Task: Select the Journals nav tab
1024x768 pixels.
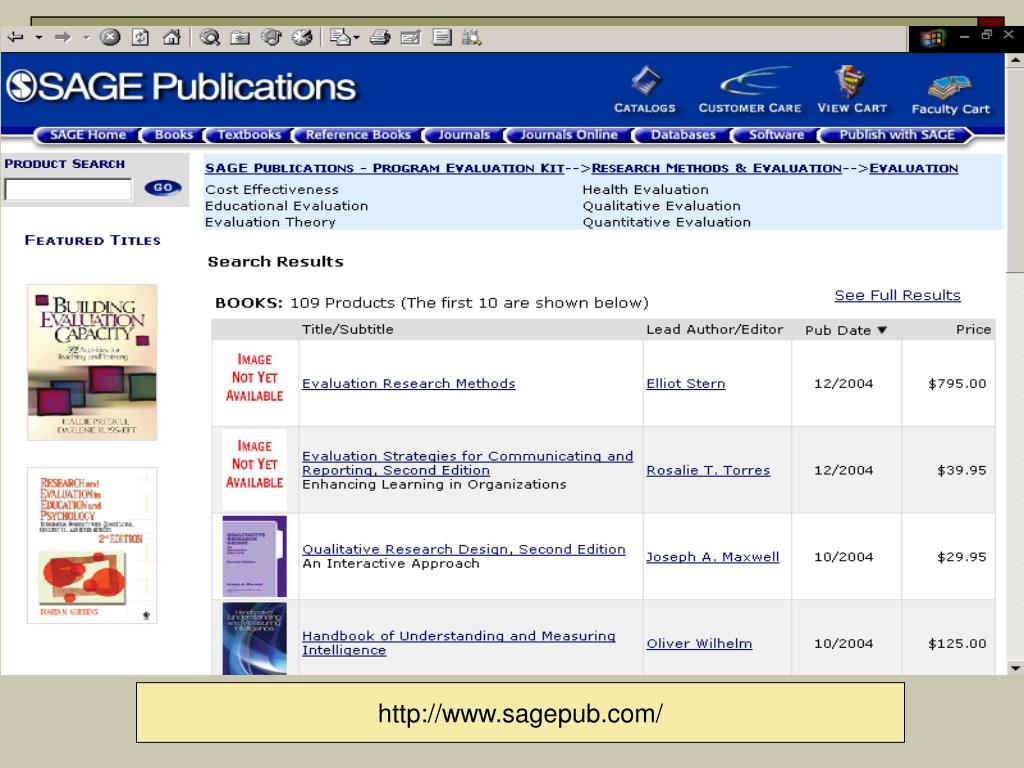Action: pyautogui.click(x=464, y=135)
